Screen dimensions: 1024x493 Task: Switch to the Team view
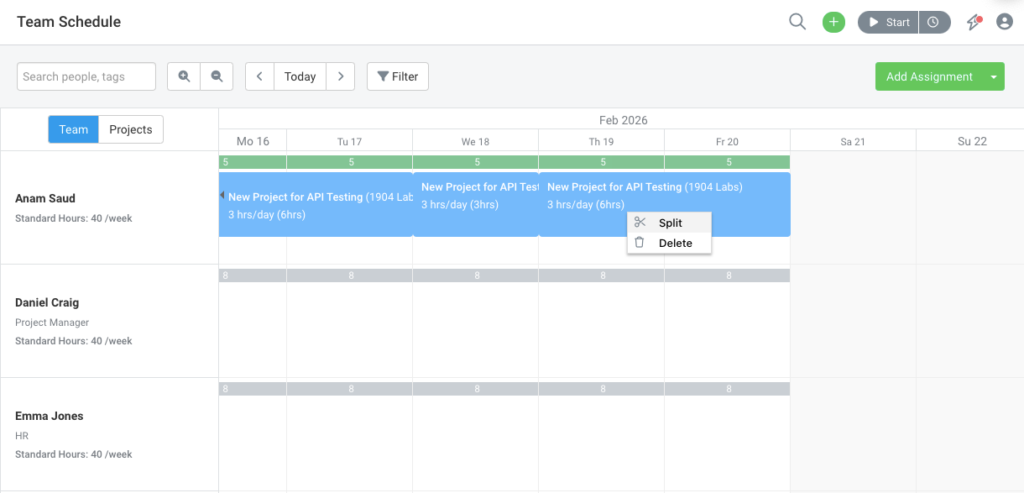(74, 130)
